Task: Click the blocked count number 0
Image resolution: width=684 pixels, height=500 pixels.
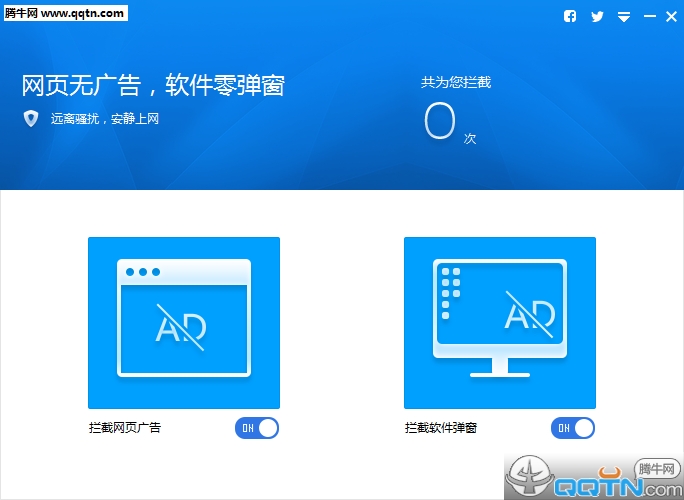Action: coord(440,121)
